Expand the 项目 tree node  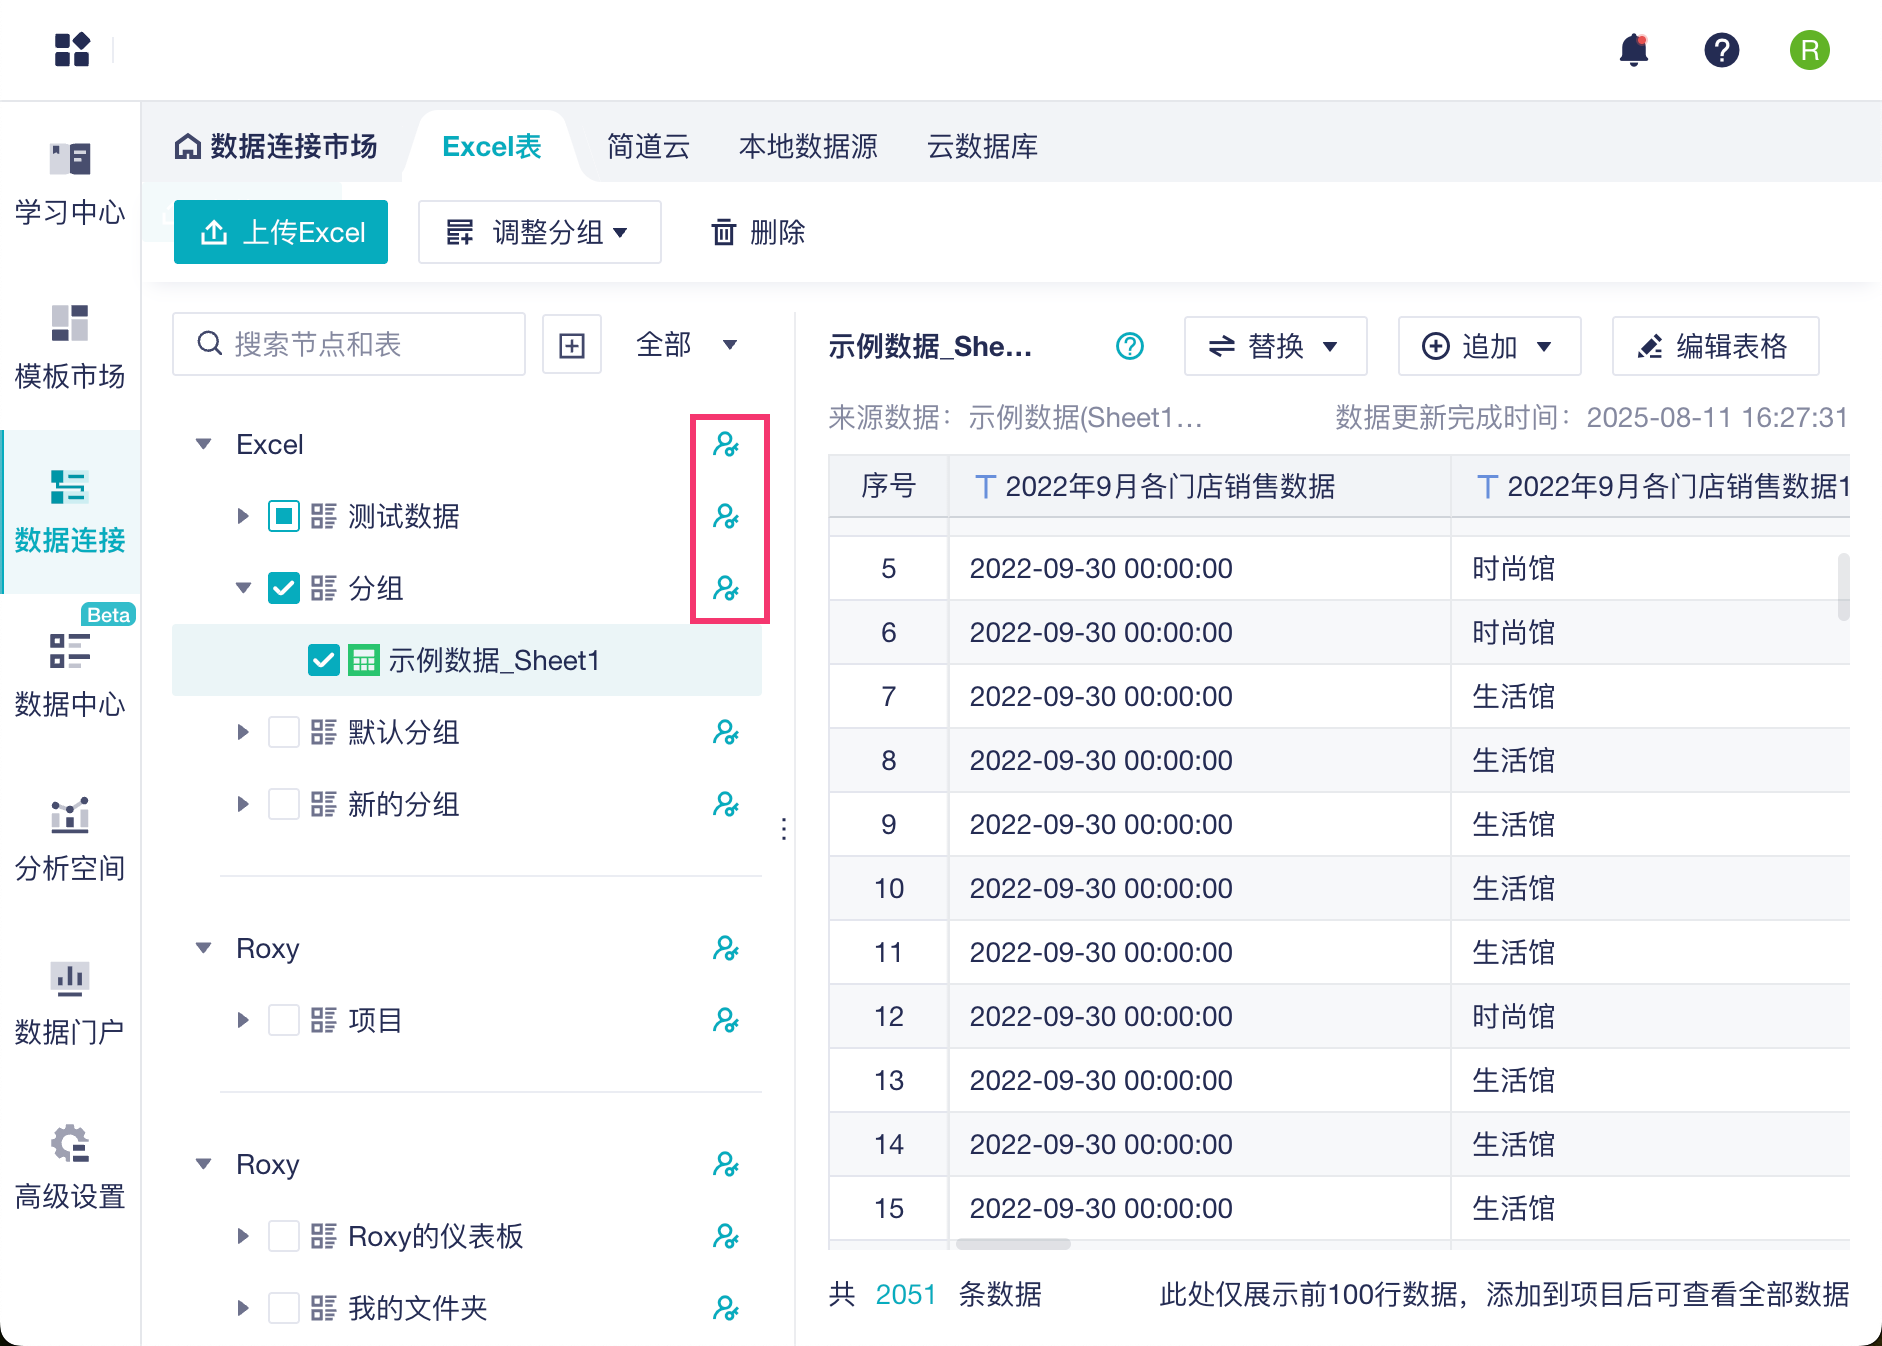tap(243, 1021)
